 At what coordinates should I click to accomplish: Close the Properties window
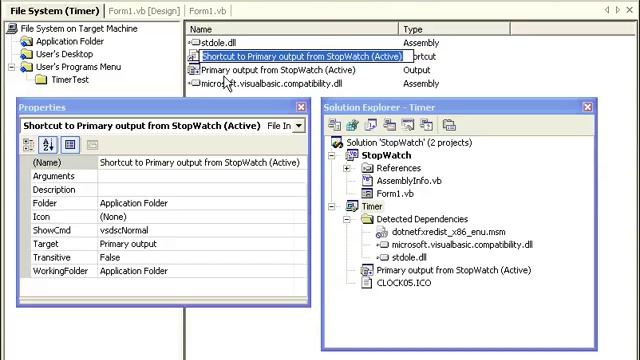301,107
